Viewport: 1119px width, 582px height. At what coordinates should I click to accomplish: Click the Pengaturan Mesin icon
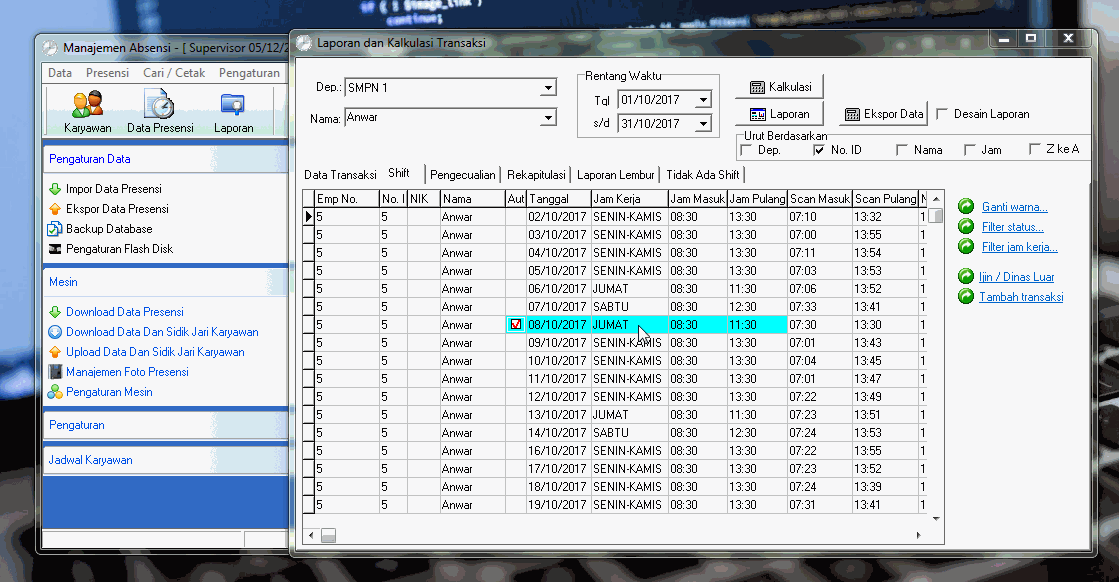pyautogui.click(x=55, y=392)
